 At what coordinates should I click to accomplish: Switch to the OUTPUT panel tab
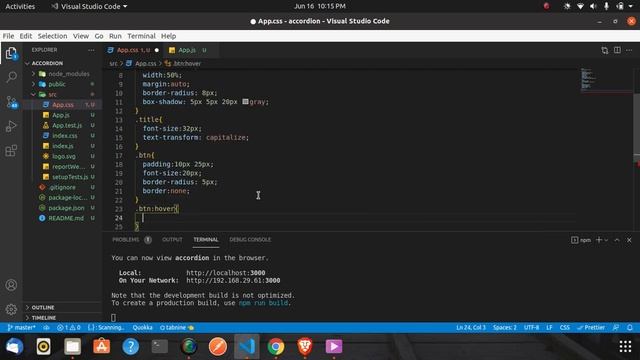[x=172, y=240]
